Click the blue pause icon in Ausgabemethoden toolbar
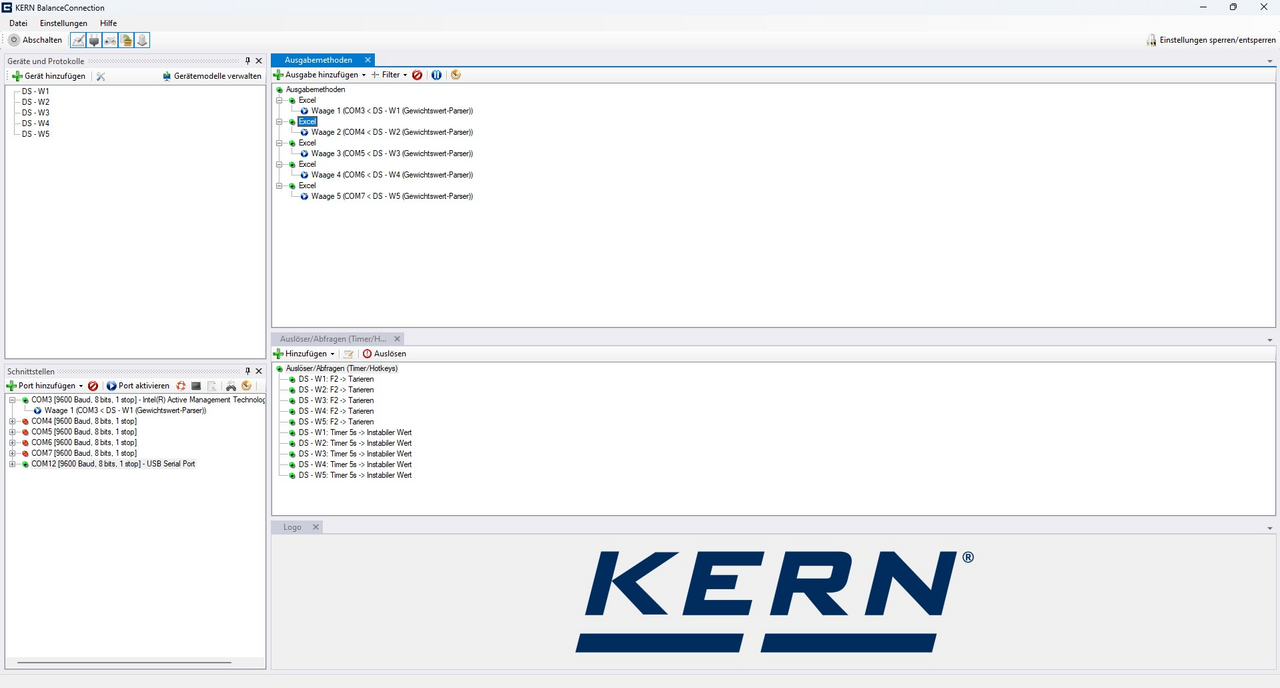The width and height of the screenshot is (1280, 688). click(436, 75)
